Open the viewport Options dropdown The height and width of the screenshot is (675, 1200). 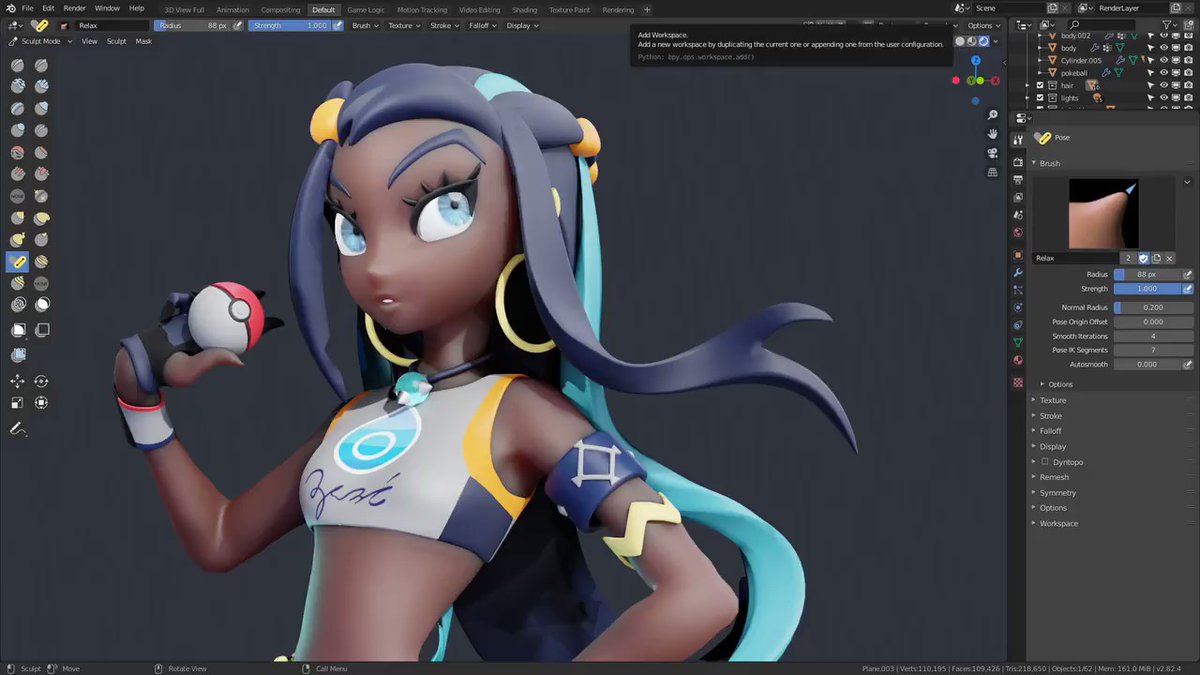coord(982,25)
